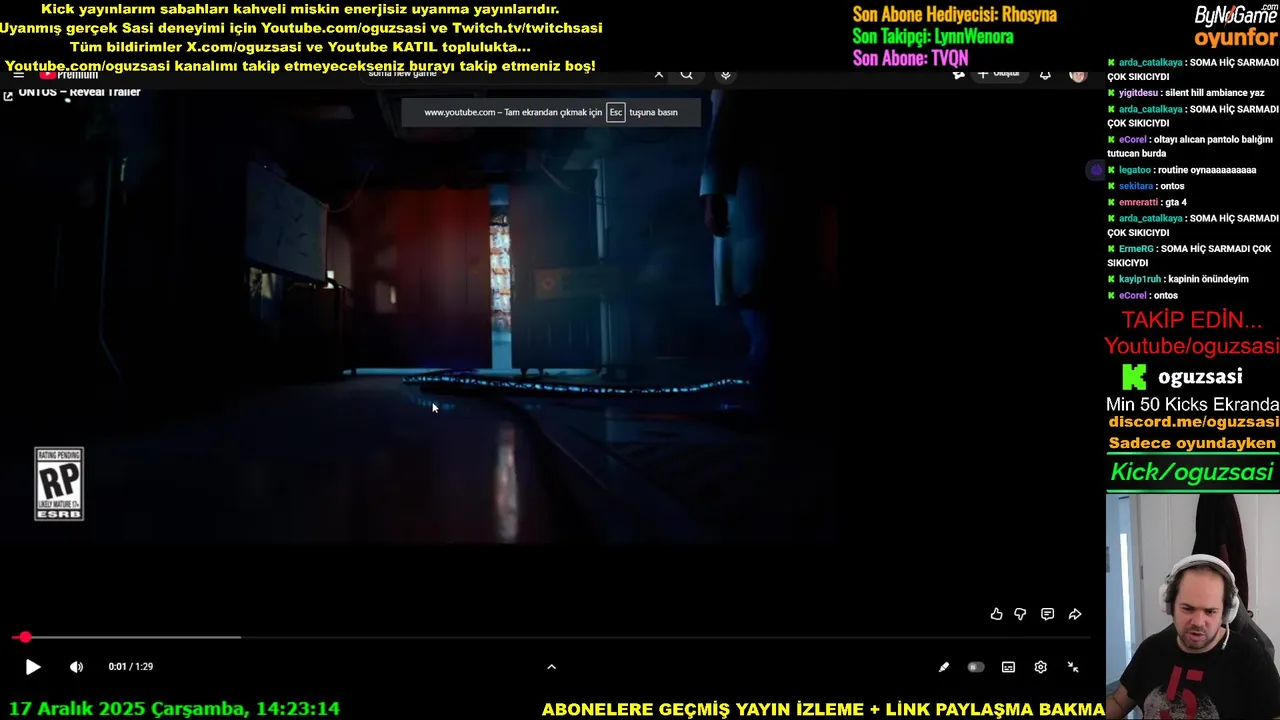
Task: Click 'Son Abone: TVQN' text
Action: [910, 59]
